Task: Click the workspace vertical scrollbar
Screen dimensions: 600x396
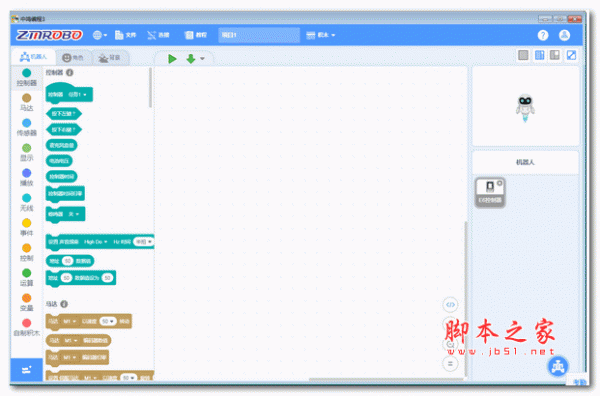Action: click(x=466, y=298)
